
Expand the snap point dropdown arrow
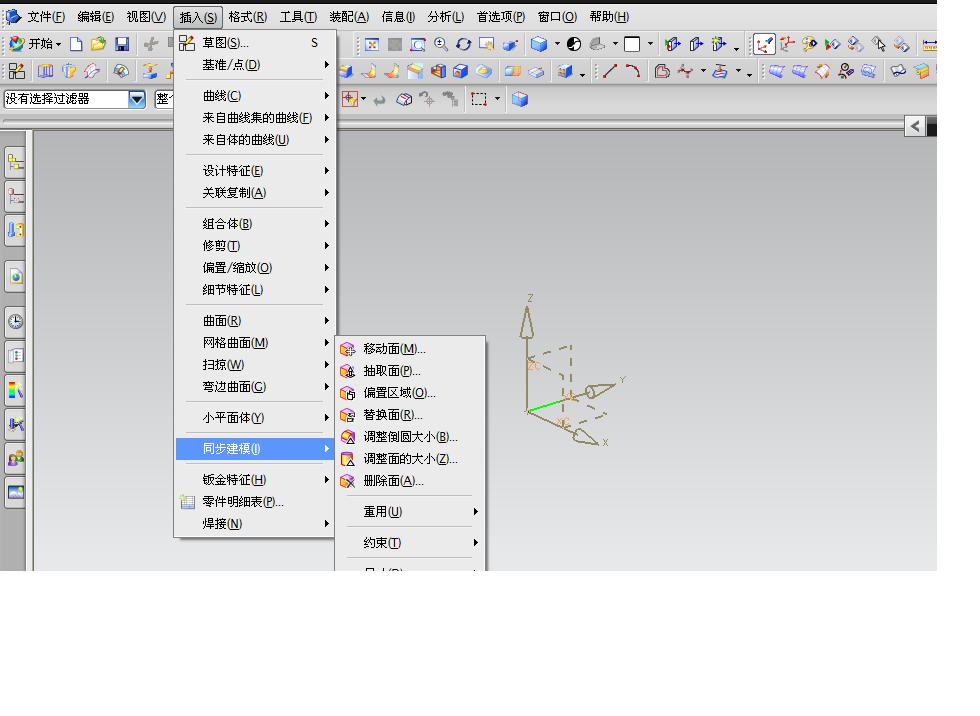pyautogui.click(x=363, y=99)
